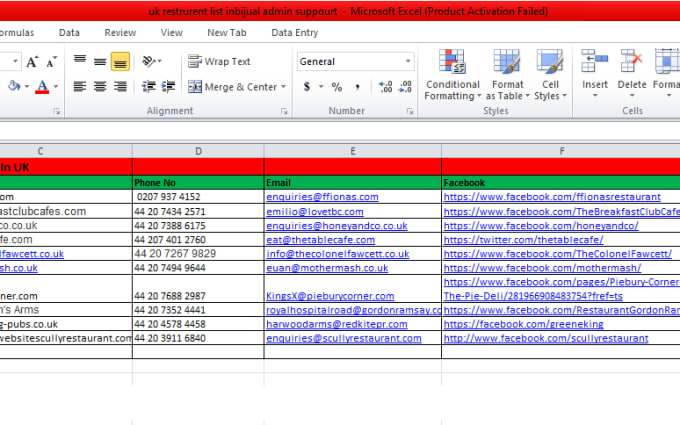Viewport: 680px width, 425px height.
Task: Open the Data Entry tab
Action: tap(294, 33)
